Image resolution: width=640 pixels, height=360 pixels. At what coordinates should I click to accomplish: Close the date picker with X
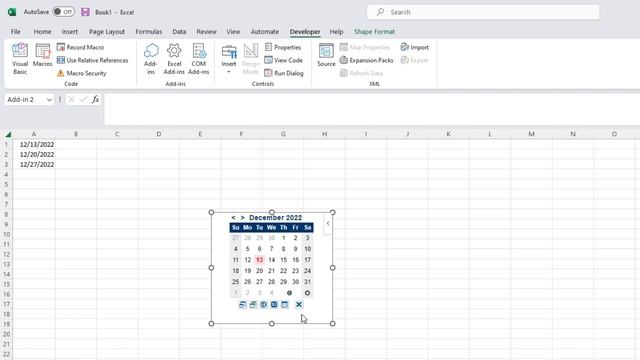point(299,304)
